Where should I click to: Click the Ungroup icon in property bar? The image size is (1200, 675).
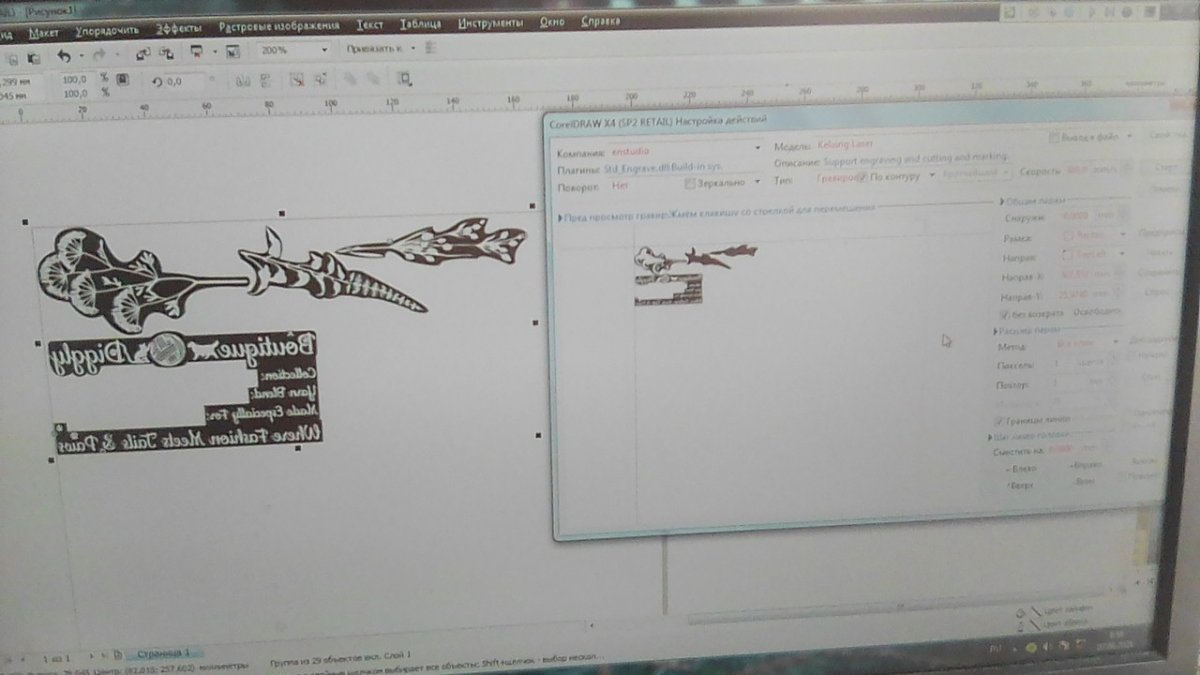click(x=295, y=80)
